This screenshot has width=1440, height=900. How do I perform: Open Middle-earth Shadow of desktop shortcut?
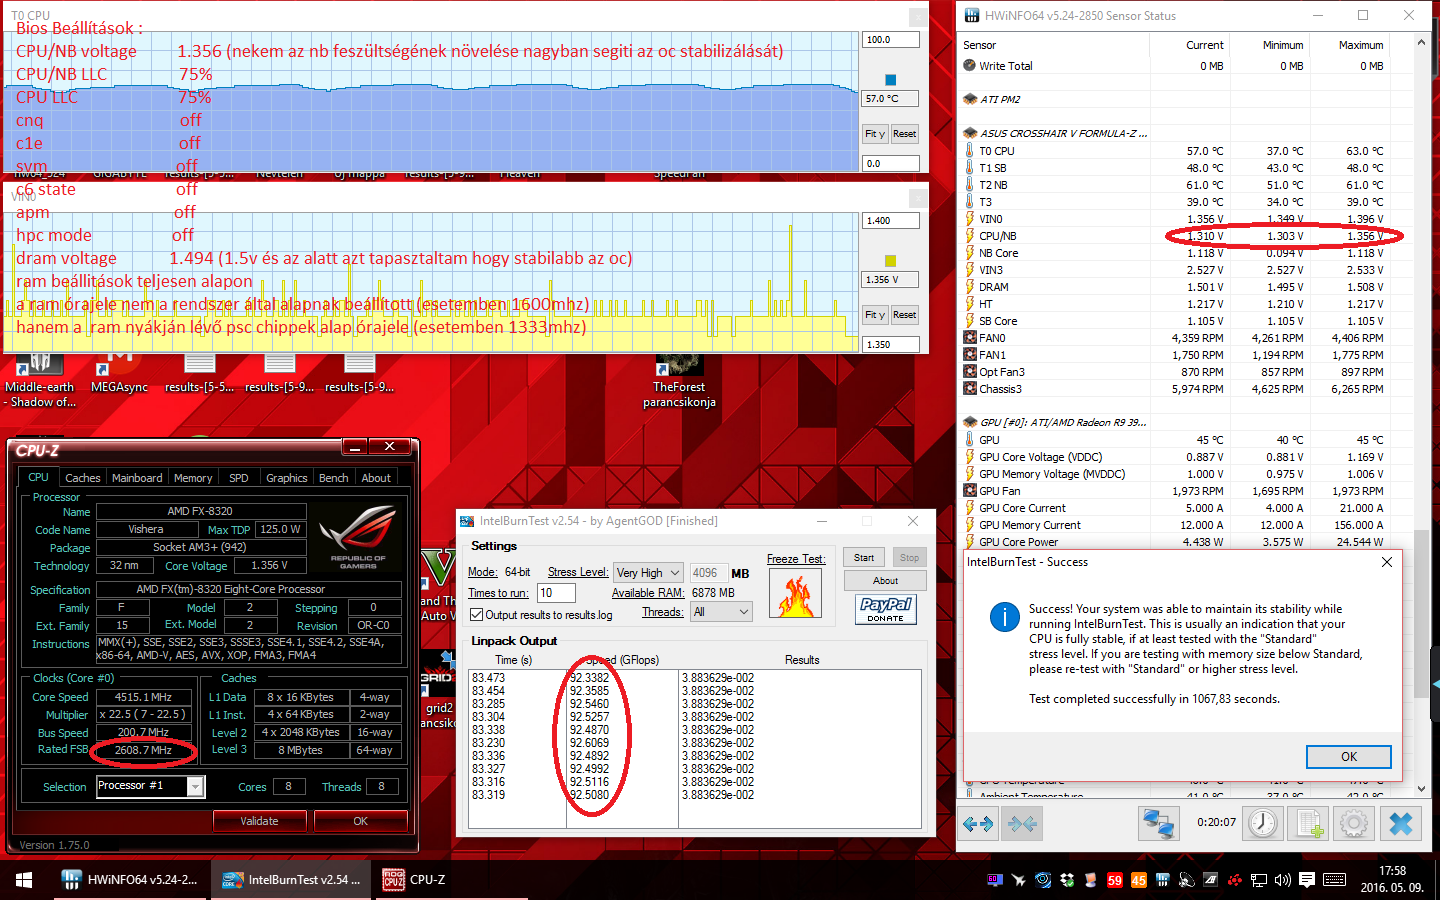(x=40, y=381)
